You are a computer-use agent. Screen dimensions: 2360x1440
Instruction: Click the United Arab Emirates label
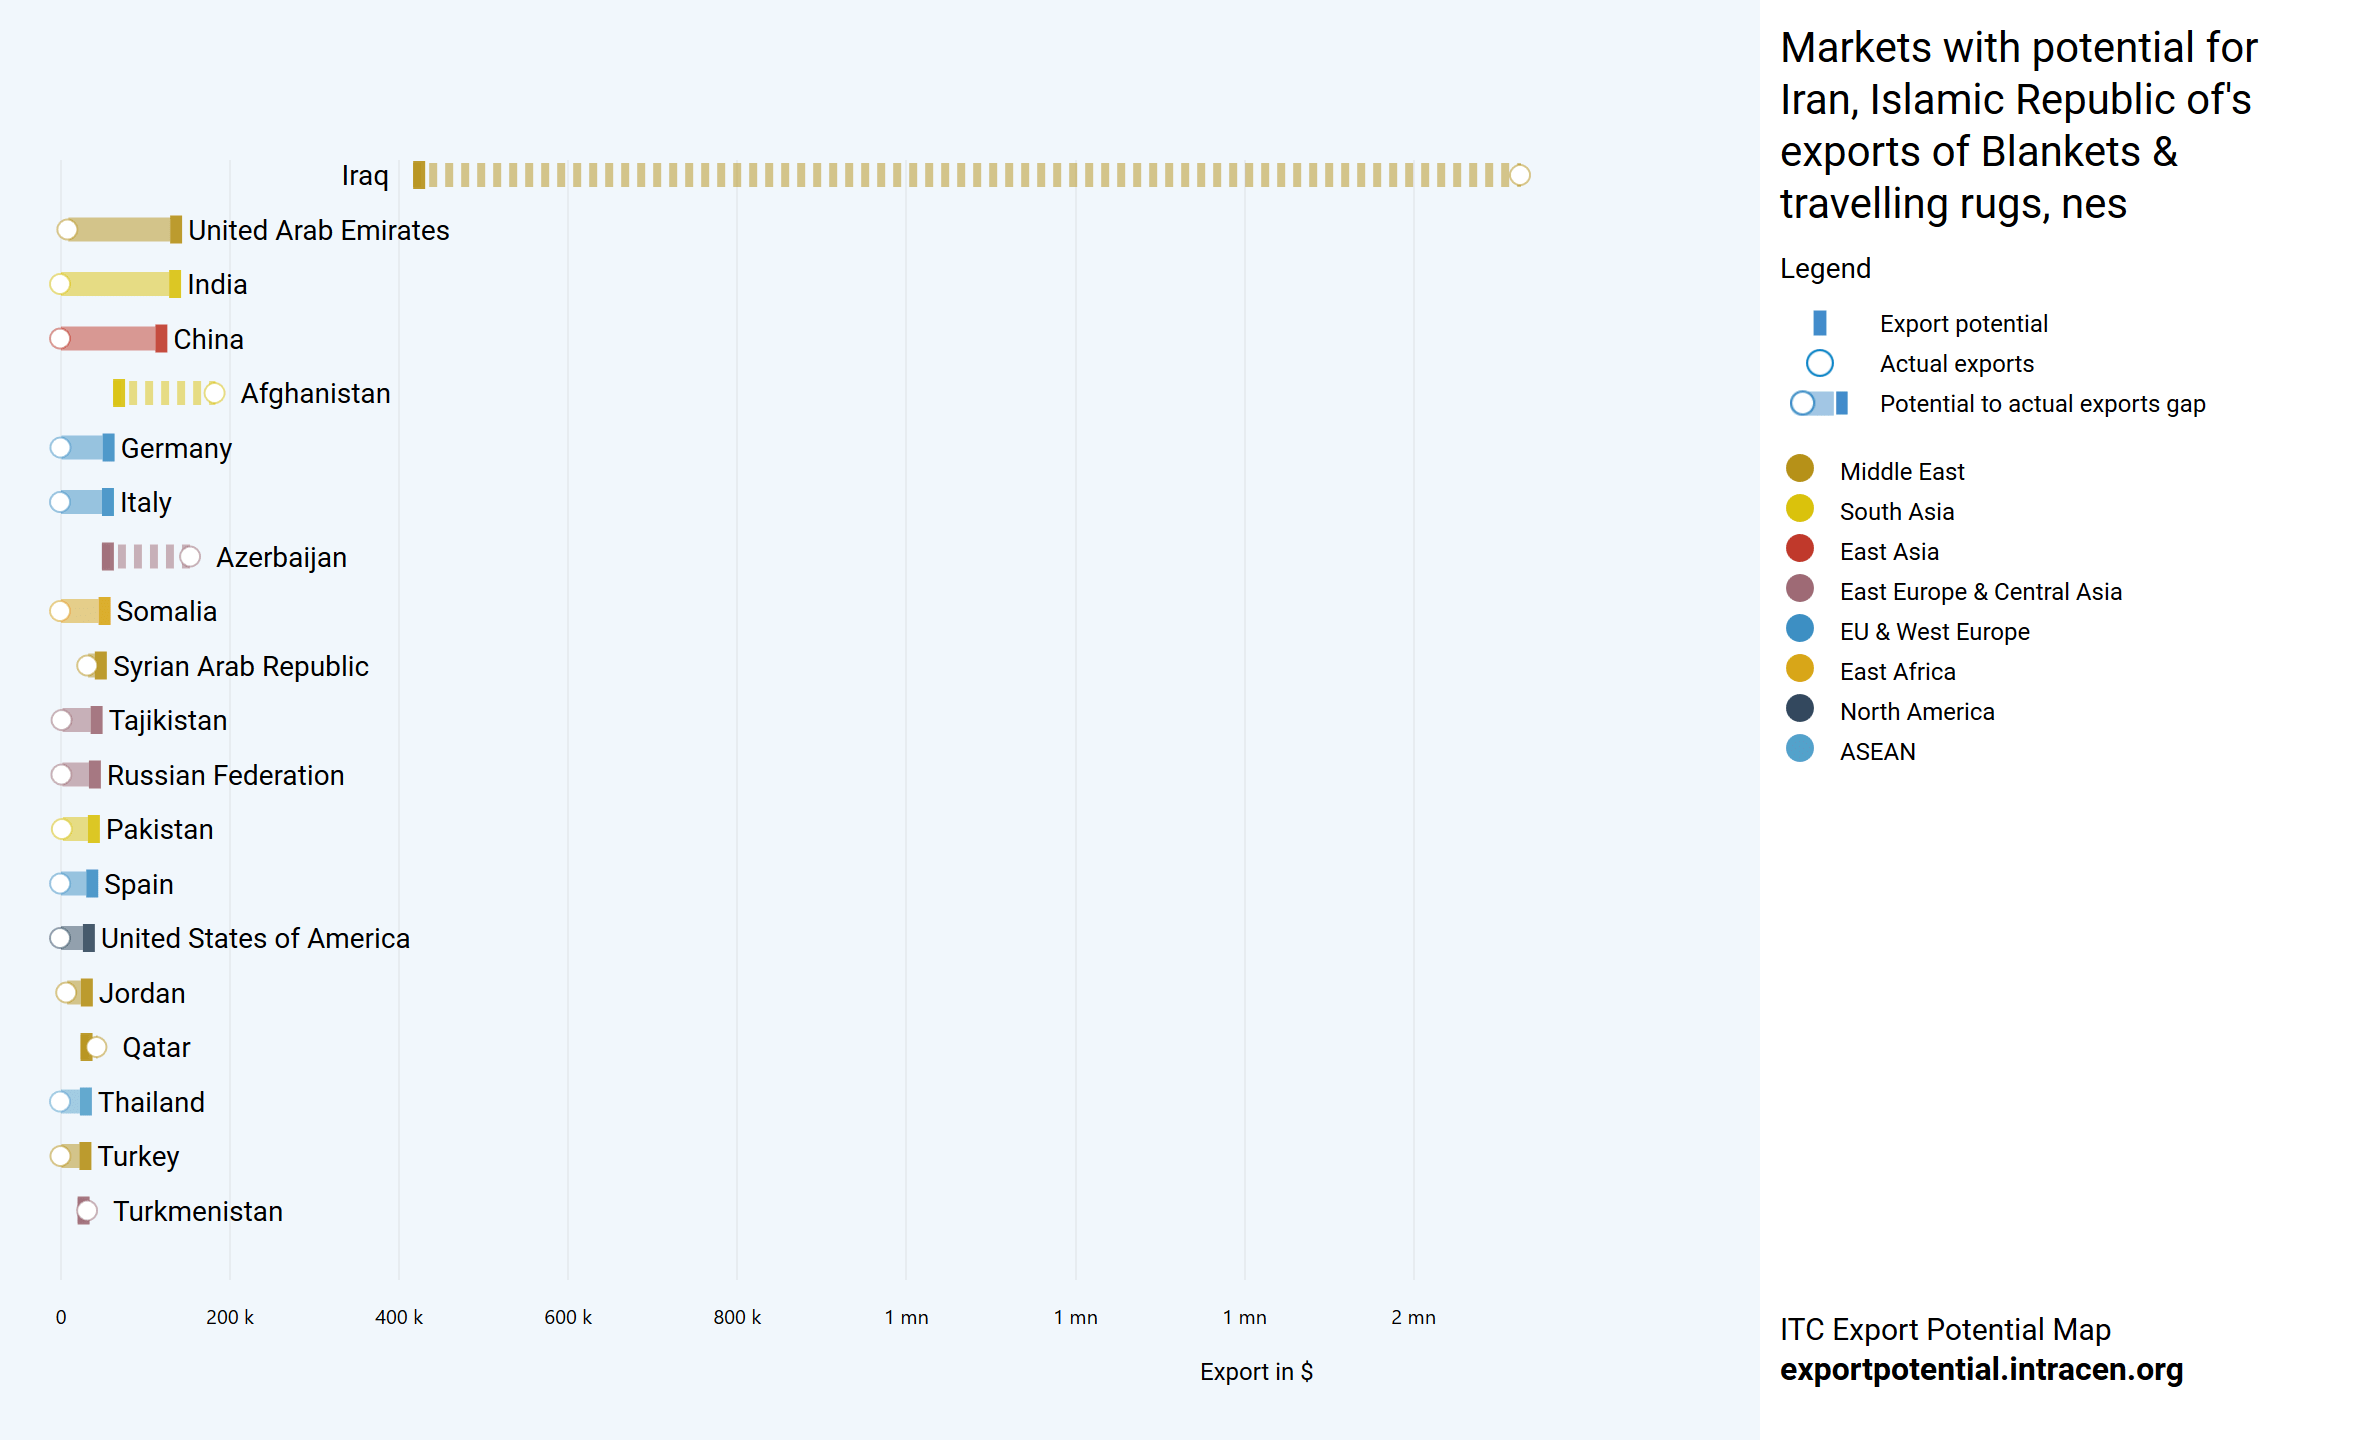[x=318, y=230]
